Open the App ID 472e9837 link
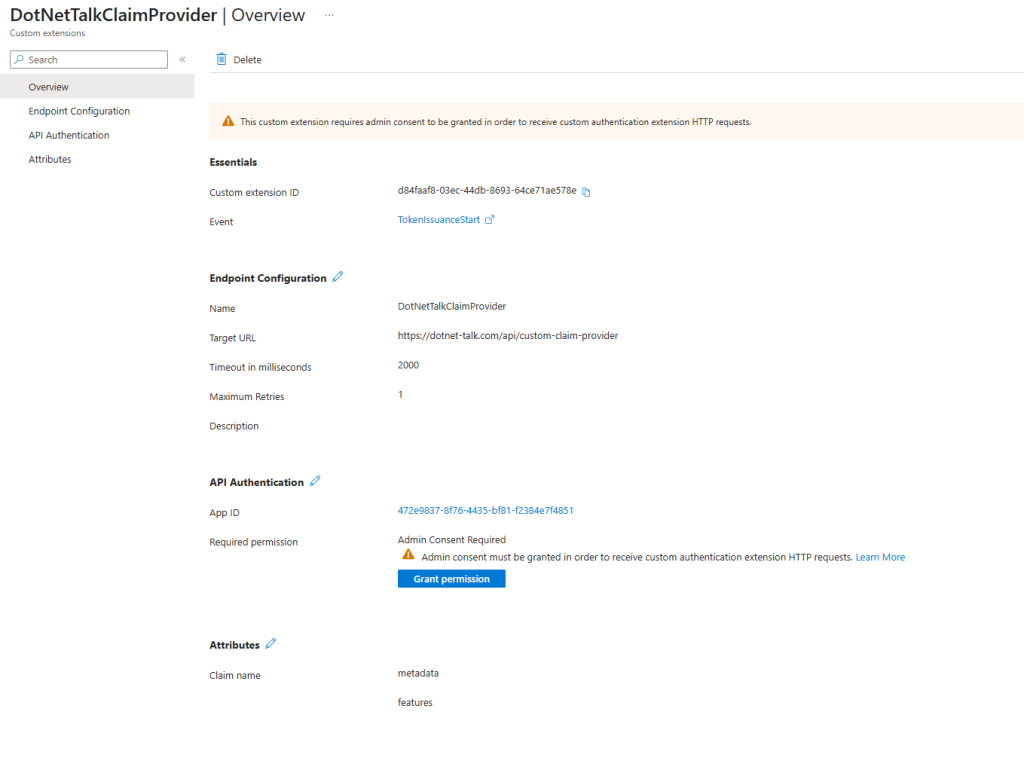Screen dimensions: 1024x779 (x=485, y=511)
